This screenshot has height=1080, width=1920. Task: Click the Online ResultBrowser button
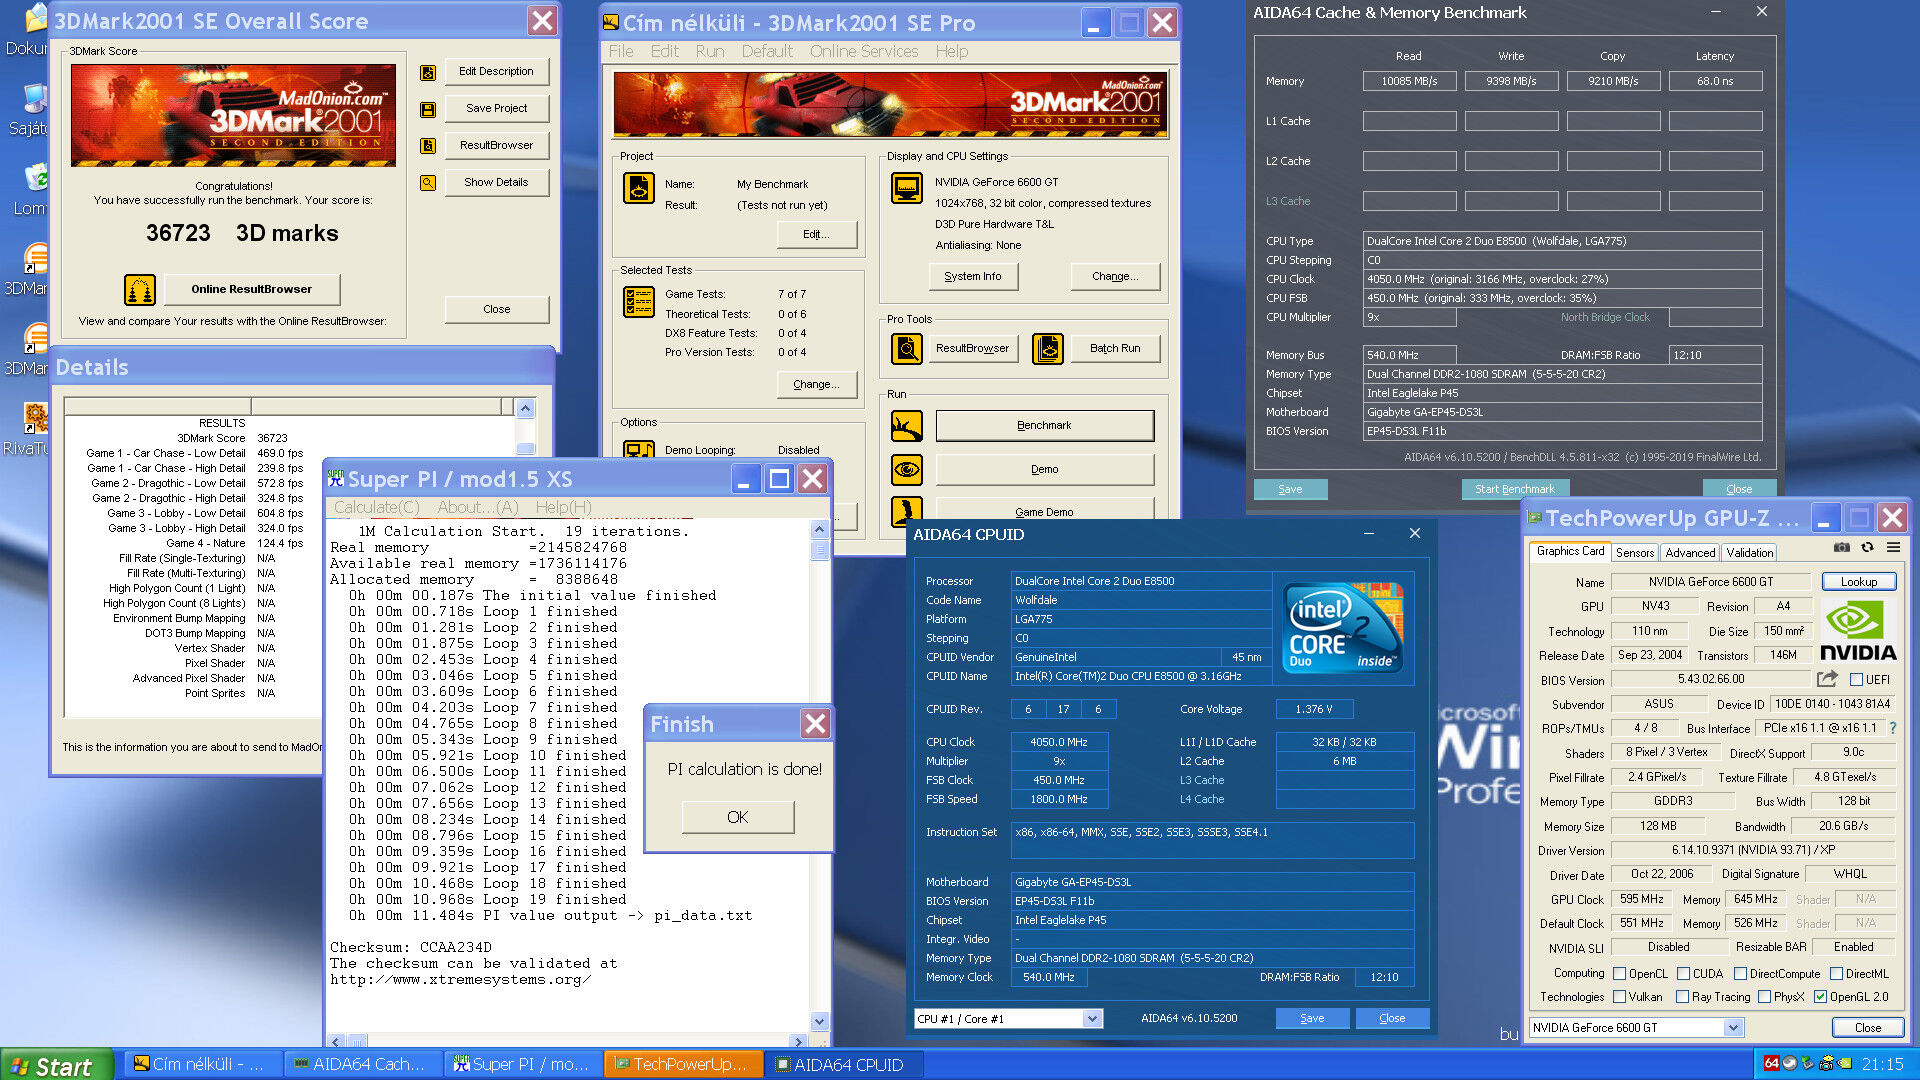point(252,289)
